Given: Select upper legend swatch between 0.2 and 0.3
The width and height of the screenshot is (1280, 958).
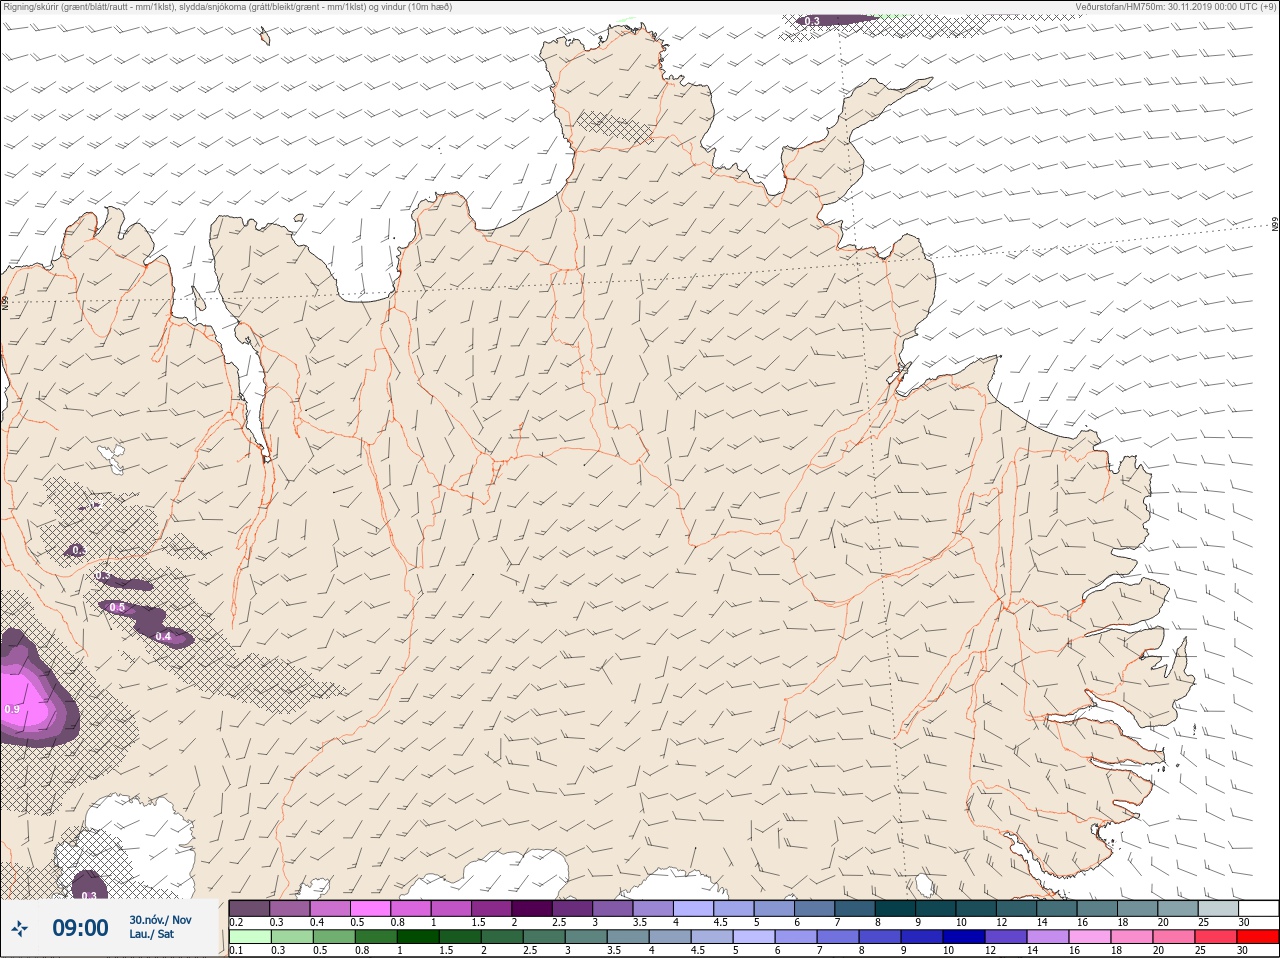Looking at the screenshot, I should (249, 908).
